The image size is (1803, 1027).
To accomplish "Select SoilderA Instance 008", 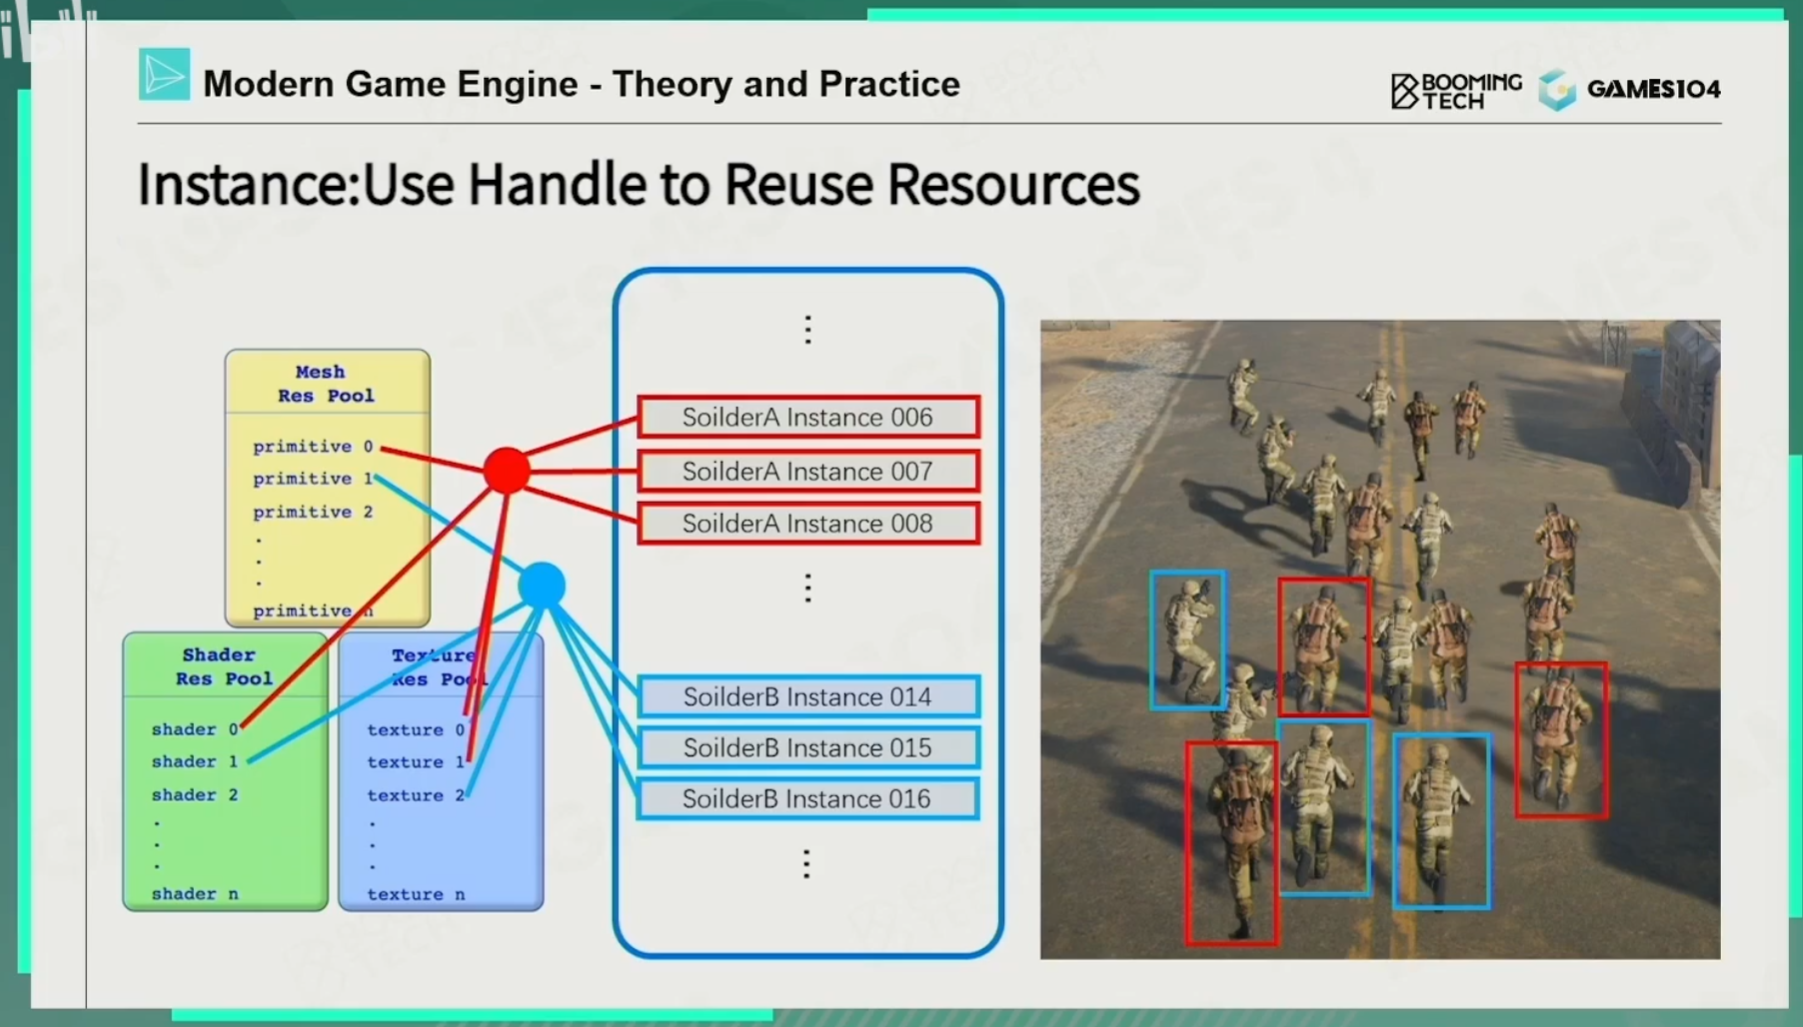I will coord(807,523).
